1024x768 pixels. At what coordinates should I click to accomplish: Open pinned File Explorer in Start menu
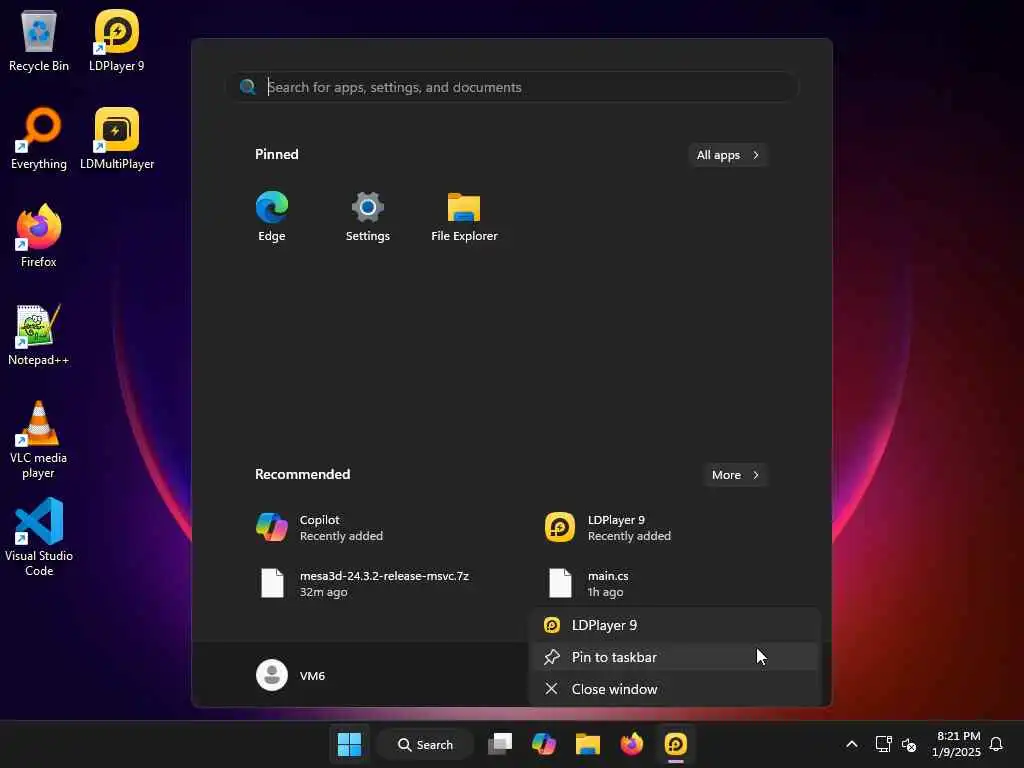464,216
